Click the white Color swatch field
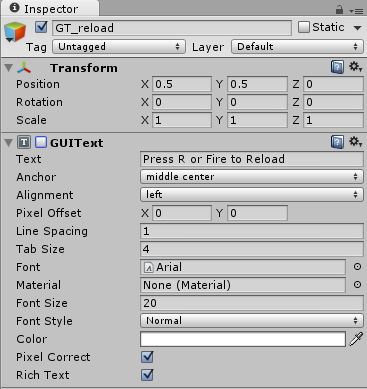The height and width of the screenshot is (389, 367). [x=243, y=339]
